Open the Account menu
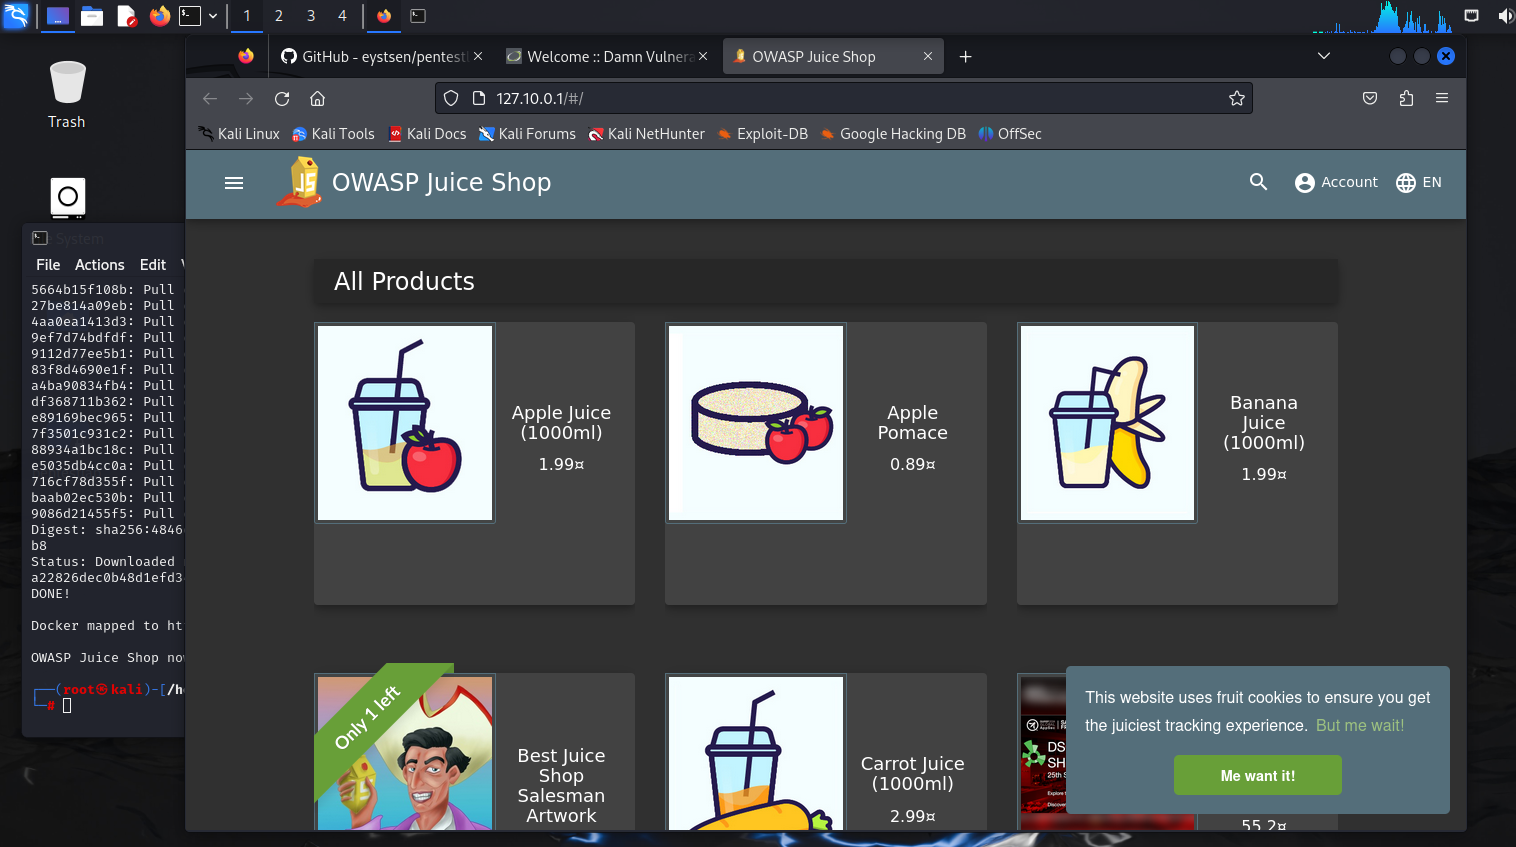1516x847 pixels. 1336,182
